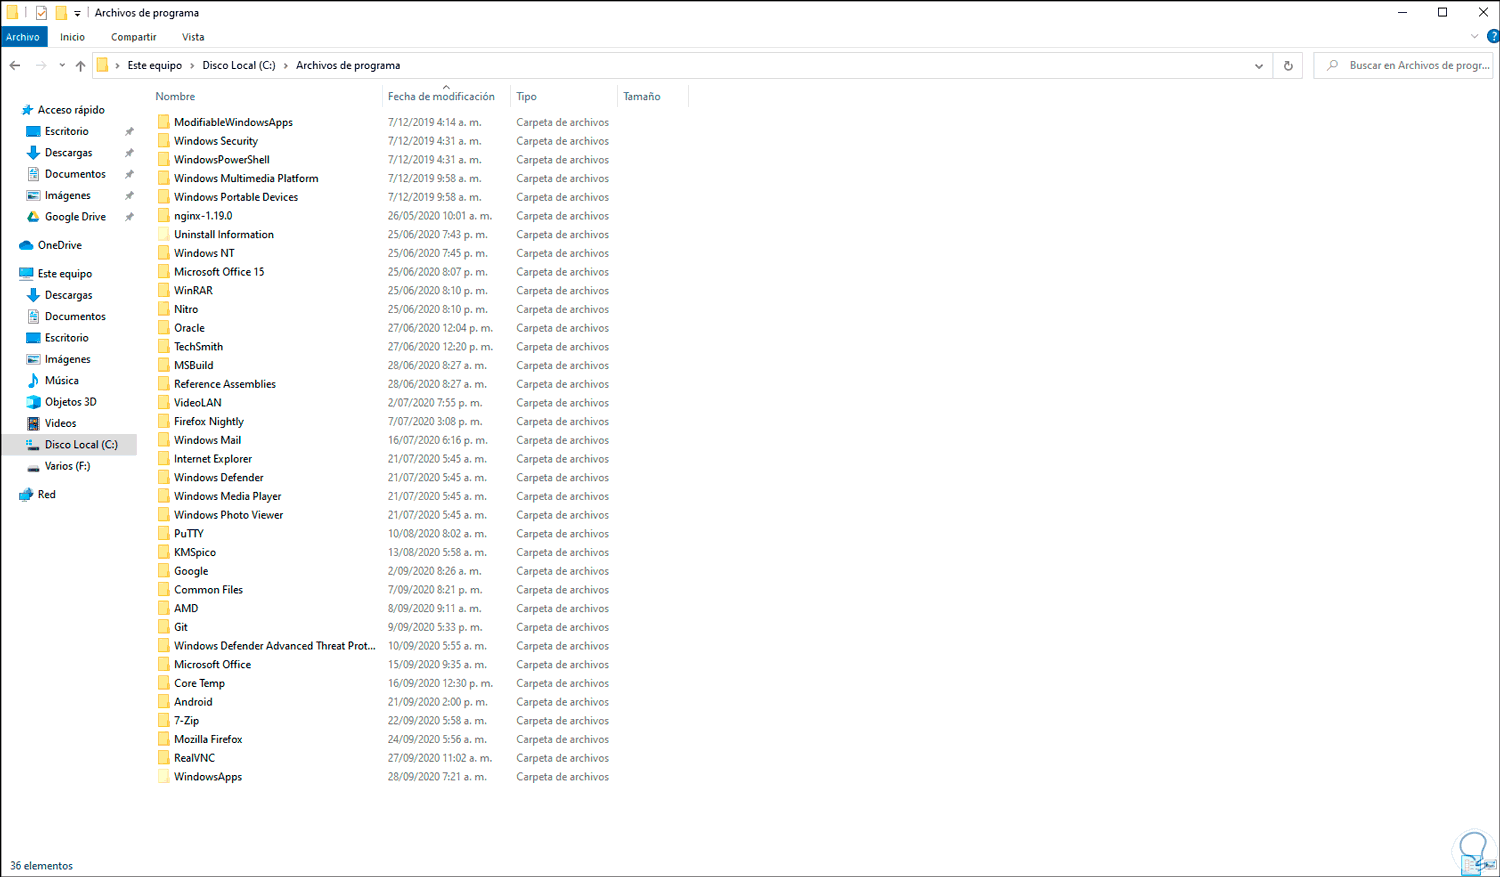Unpin Imágenes from Quick access
This screenshot has height=877, width=1500.
point(129,196)
